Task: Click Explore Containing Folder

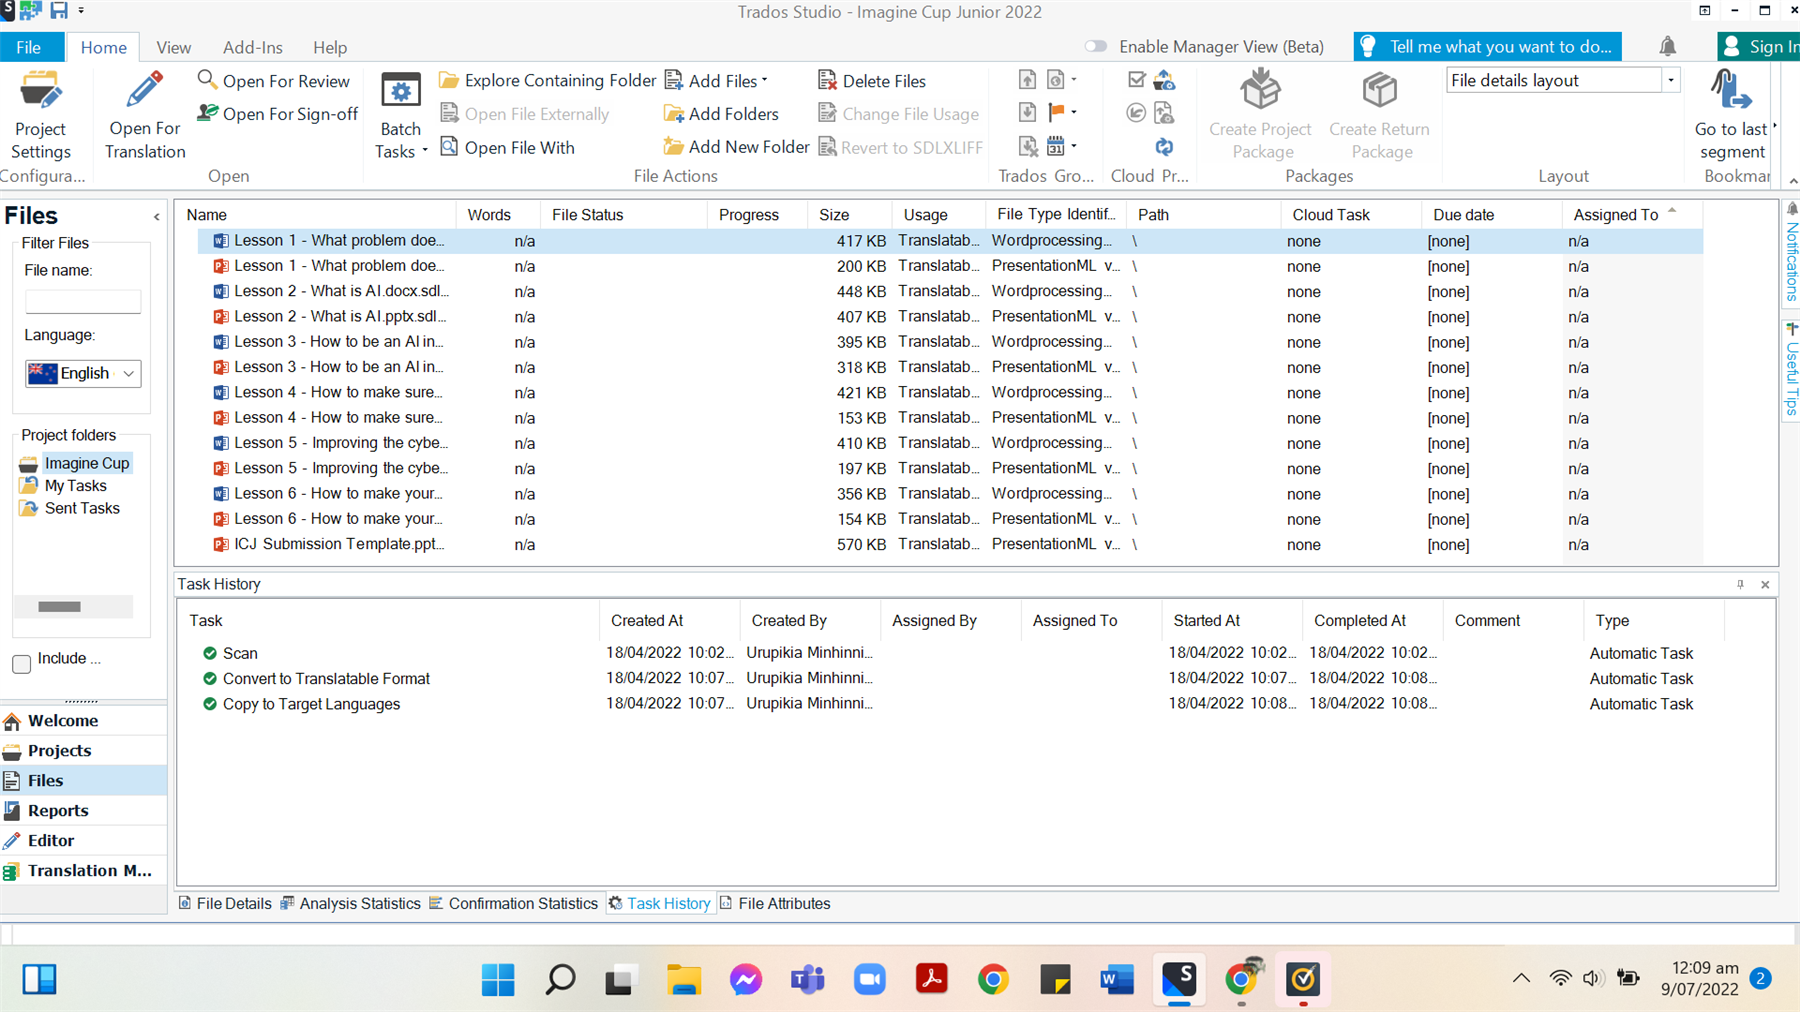Action: [547, 80]
